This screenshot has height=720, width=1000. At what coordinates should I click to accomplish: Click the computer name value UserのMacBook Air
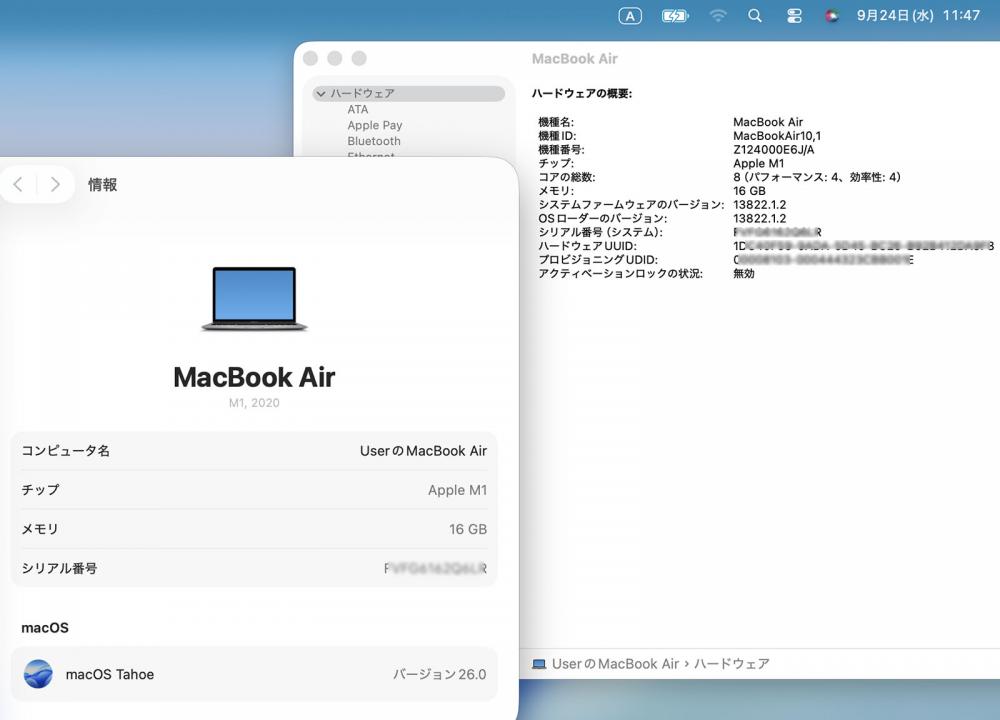pos(423,451)
